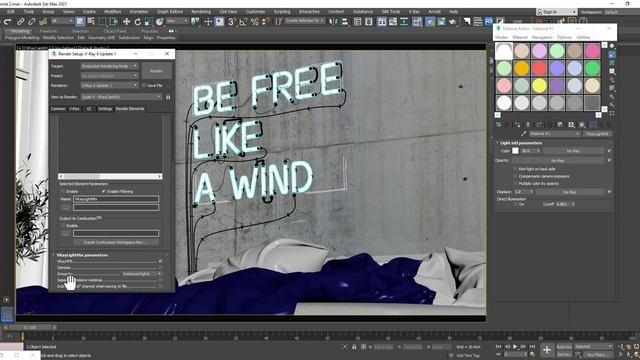
Task: Choose the Select and Move tool
Action: [127, 21]
